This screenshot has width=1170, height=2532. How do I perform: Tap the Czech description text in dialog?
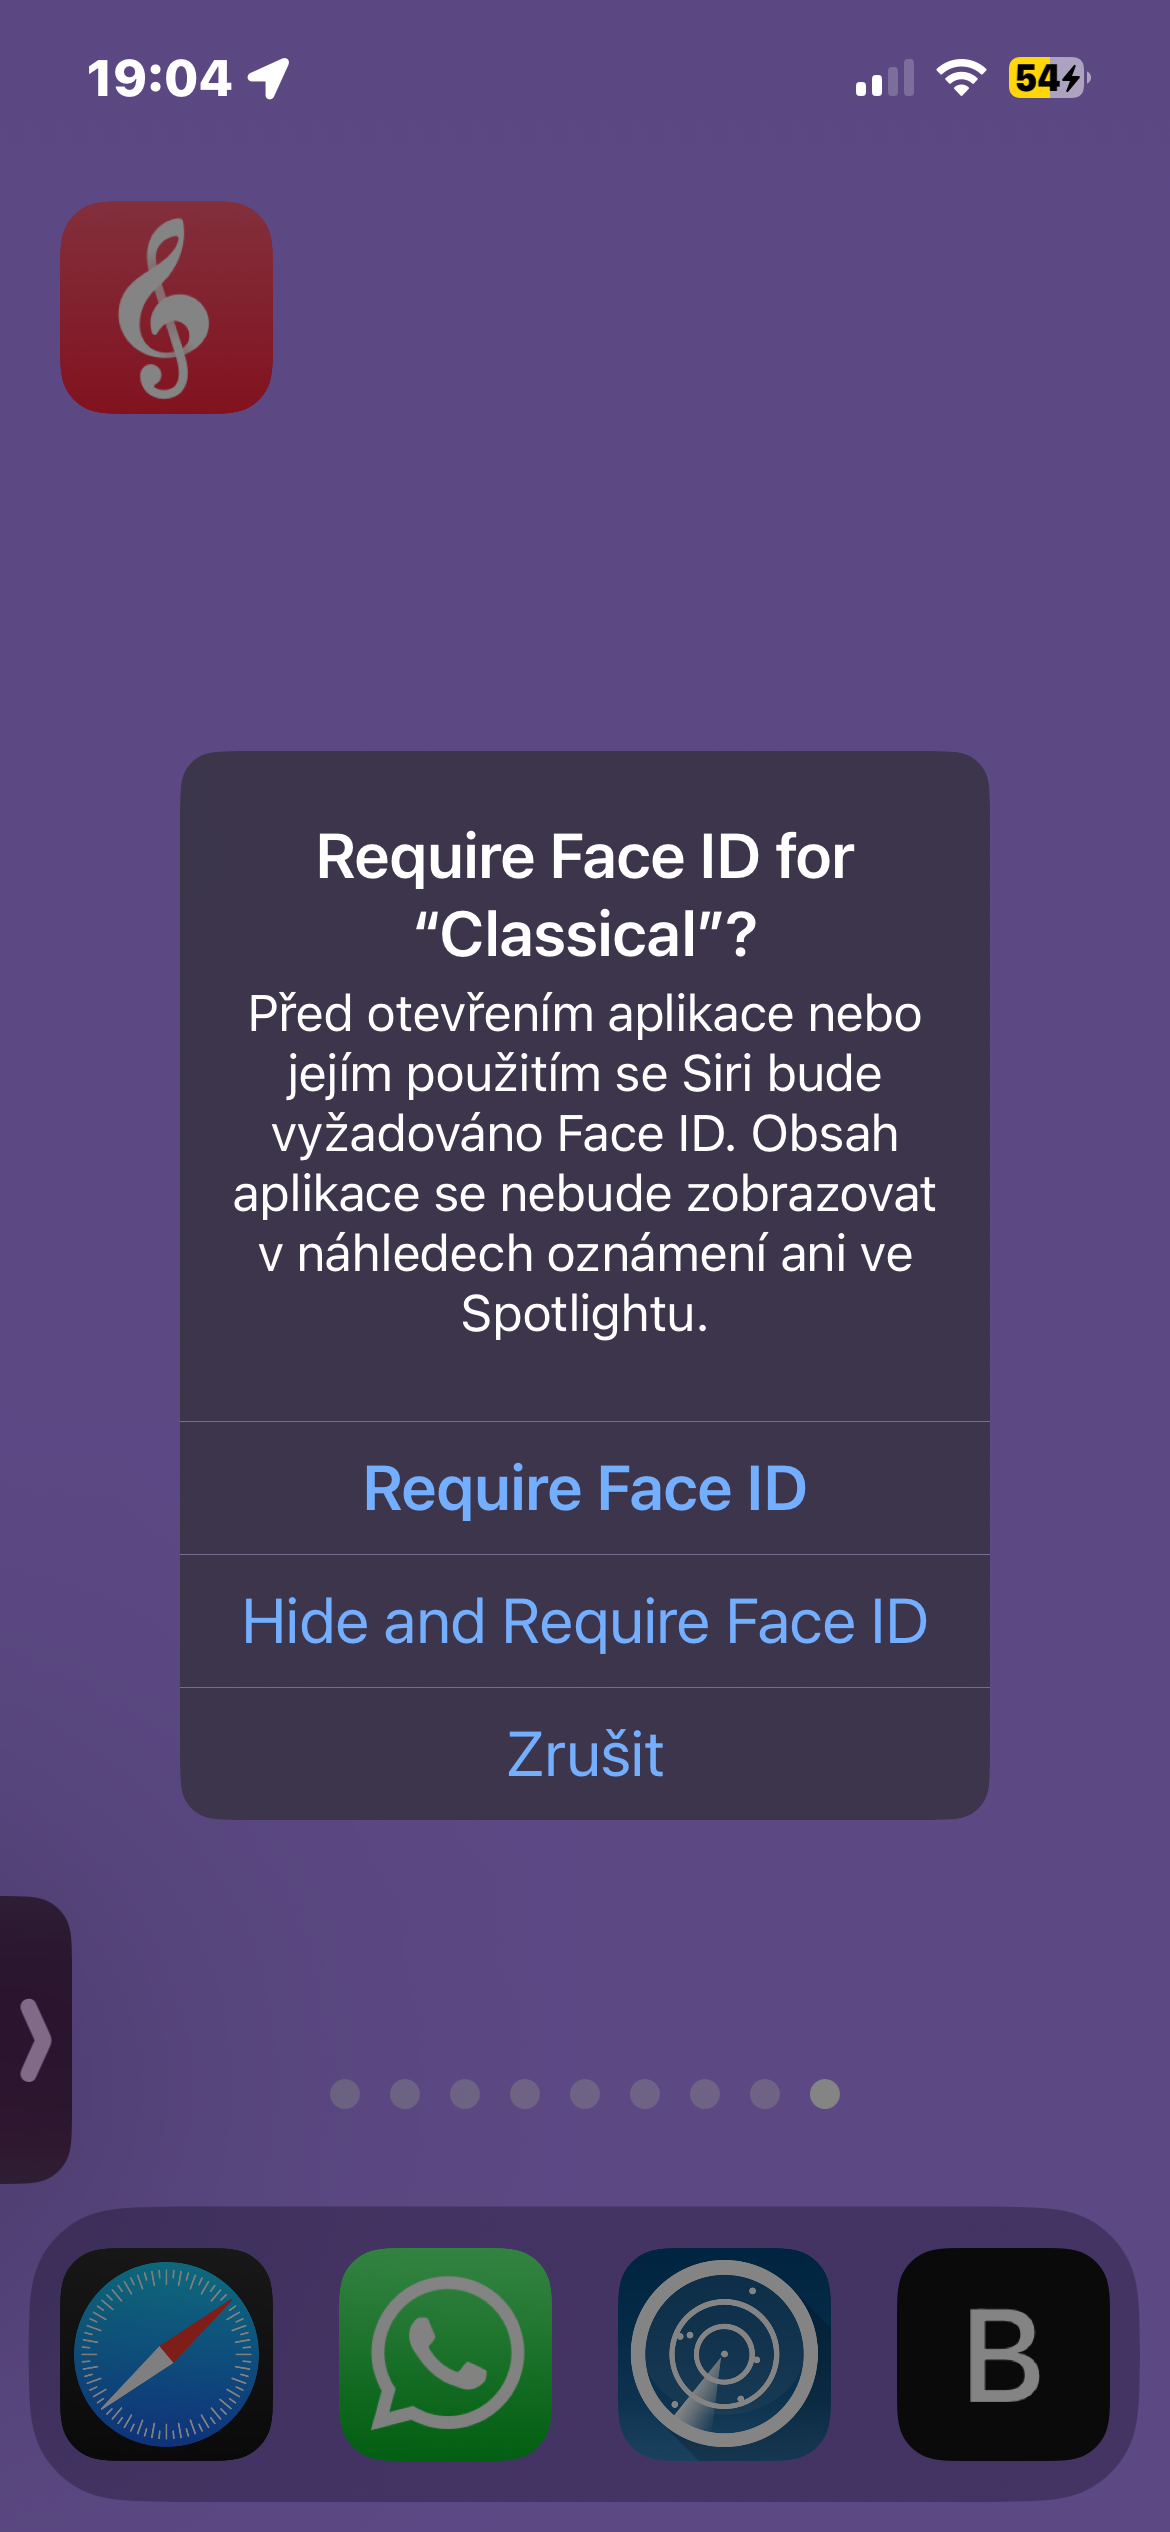585,1163
